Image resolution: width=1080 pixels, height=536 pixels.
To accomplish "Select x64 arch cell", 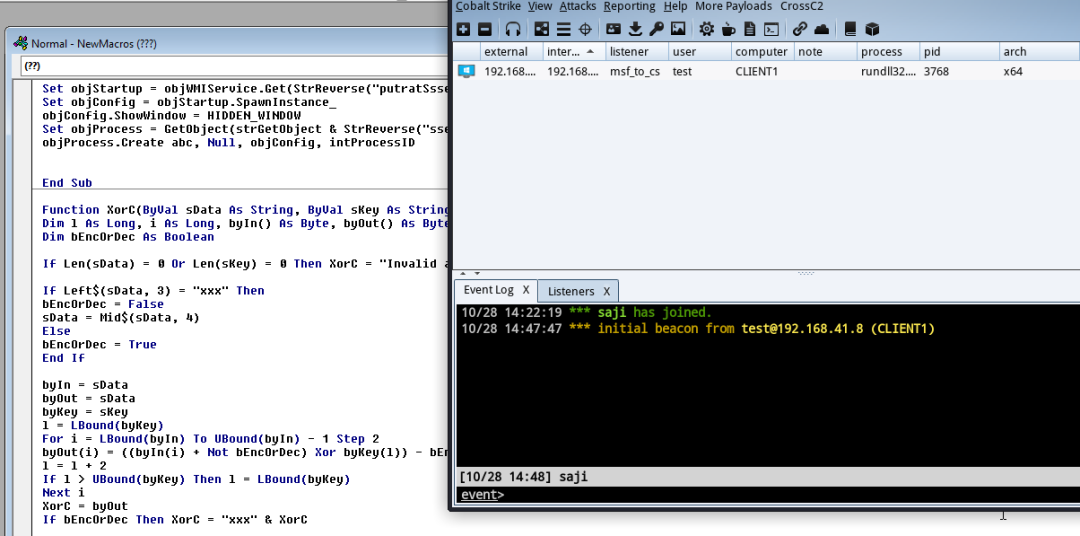I will coord(1039,71).
